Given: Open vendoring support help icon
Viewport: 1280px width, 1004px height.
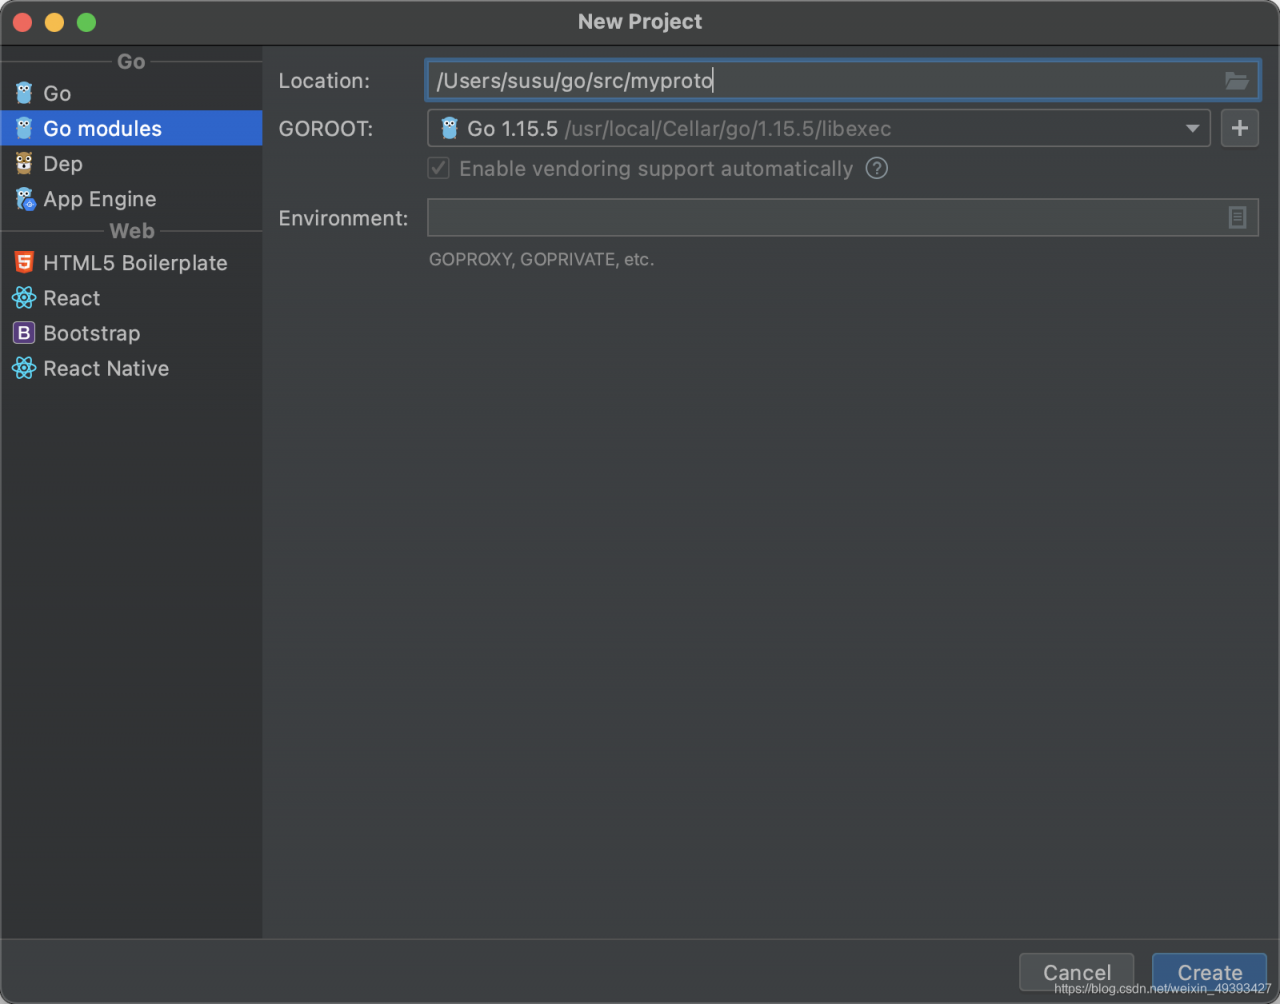Looking at the screenshot, I should (x=877, y=168).
